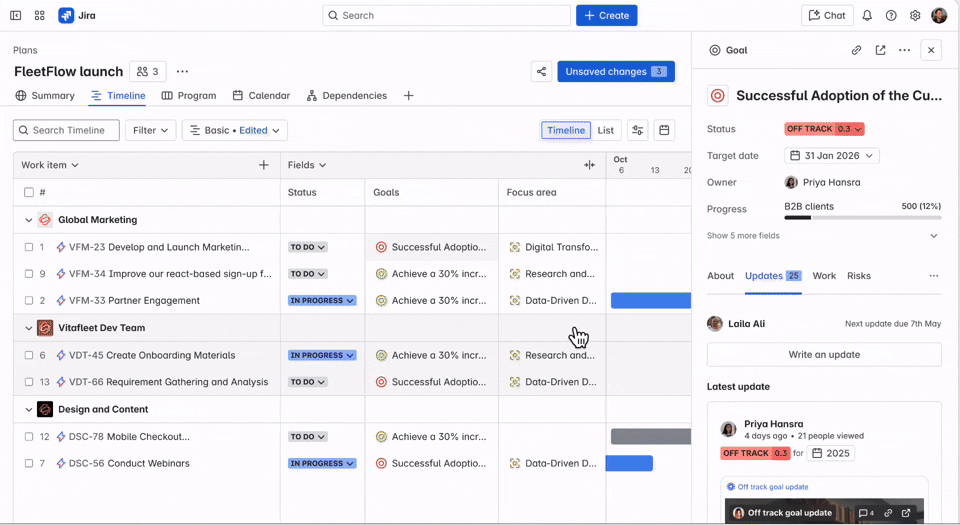This screenshot has height=525, width=960.
Task: Collapse the sidebar using top-left panel icon
Action: pos(16,15)
